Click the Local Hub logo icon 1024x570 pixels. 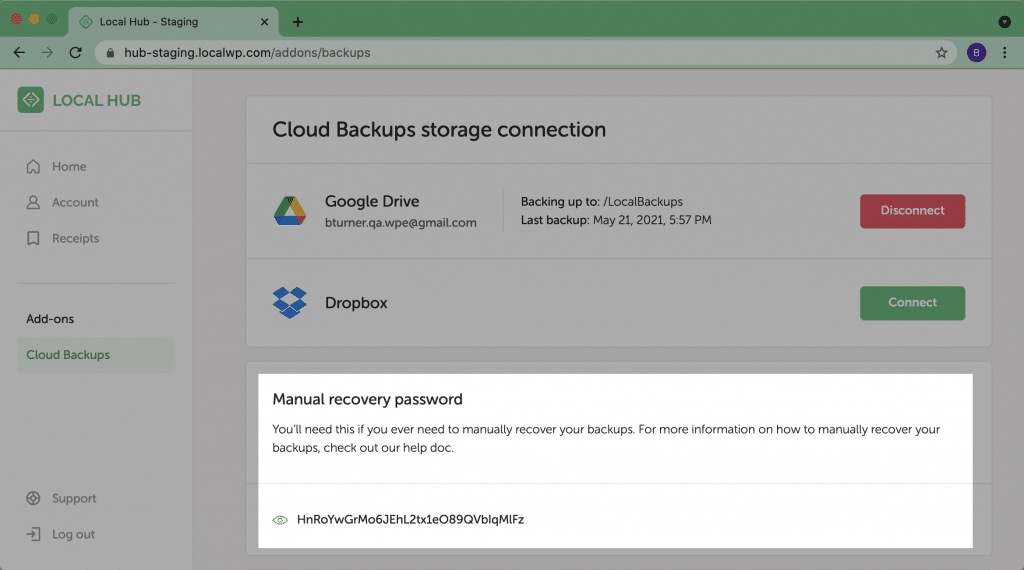(31, 100)
